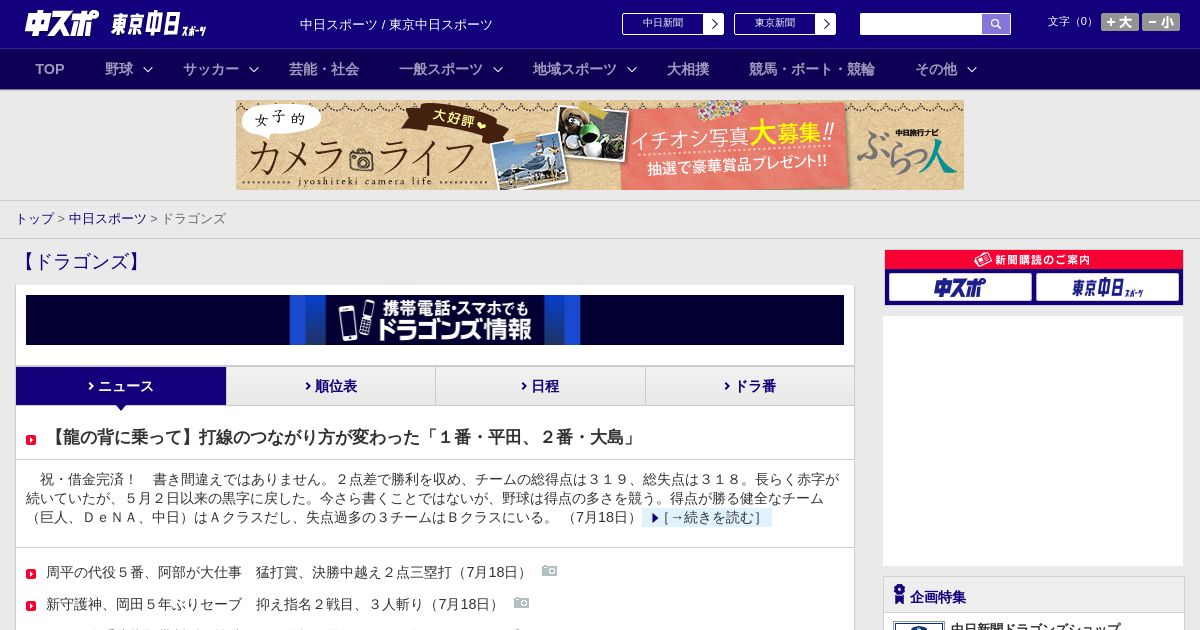Expand the 野球 dropdown chevron
Screen dimensions: 1200x630
coord(148,70)
